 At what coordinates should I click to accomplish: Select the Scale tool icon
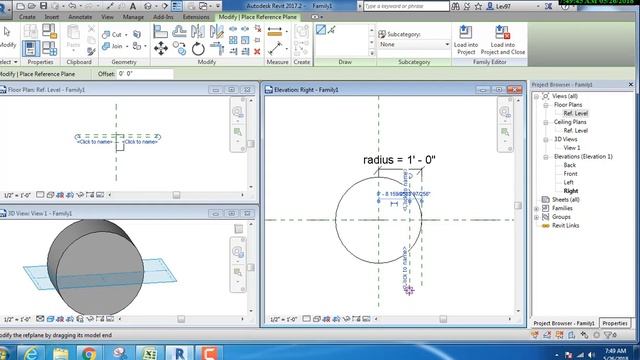tap(245, 40)
